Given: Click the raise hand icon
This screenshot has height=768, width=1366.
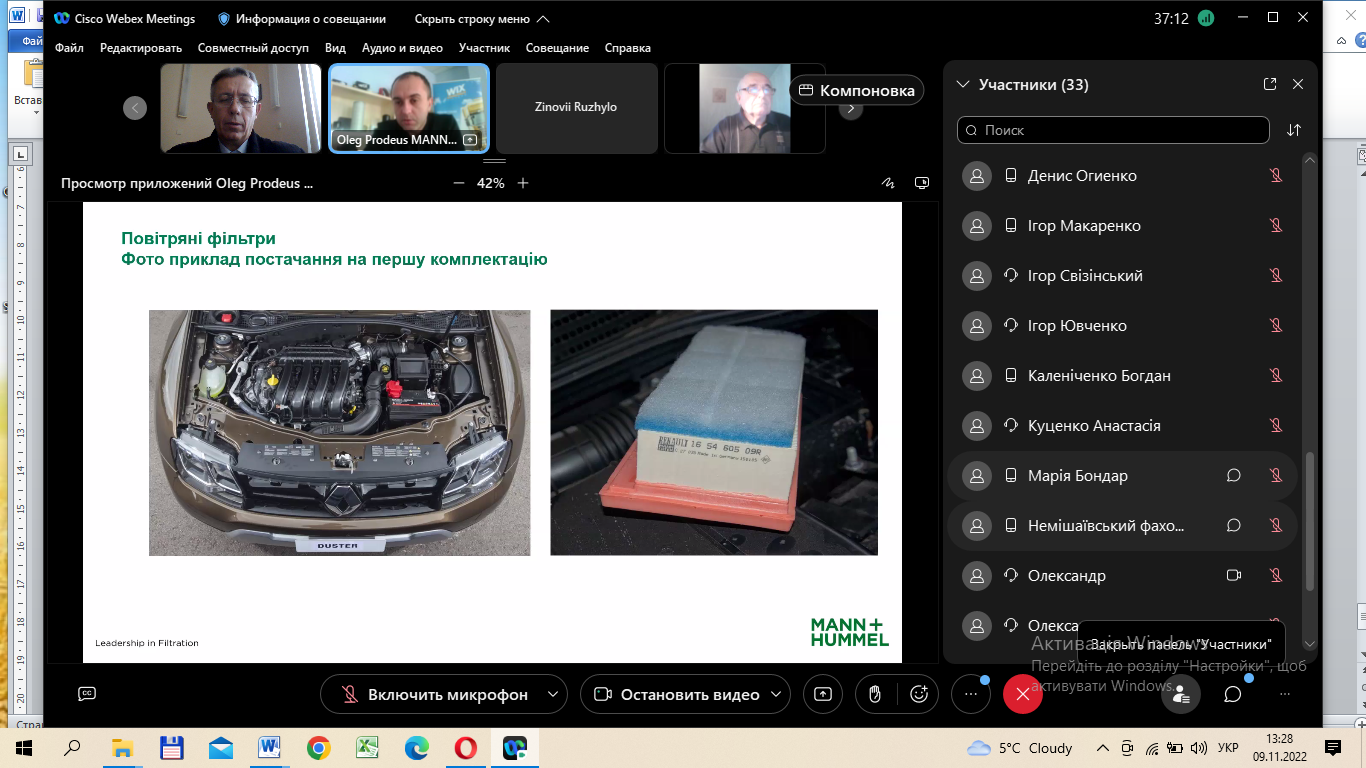Looking at the screenshot, I should (x=875, y=694).
